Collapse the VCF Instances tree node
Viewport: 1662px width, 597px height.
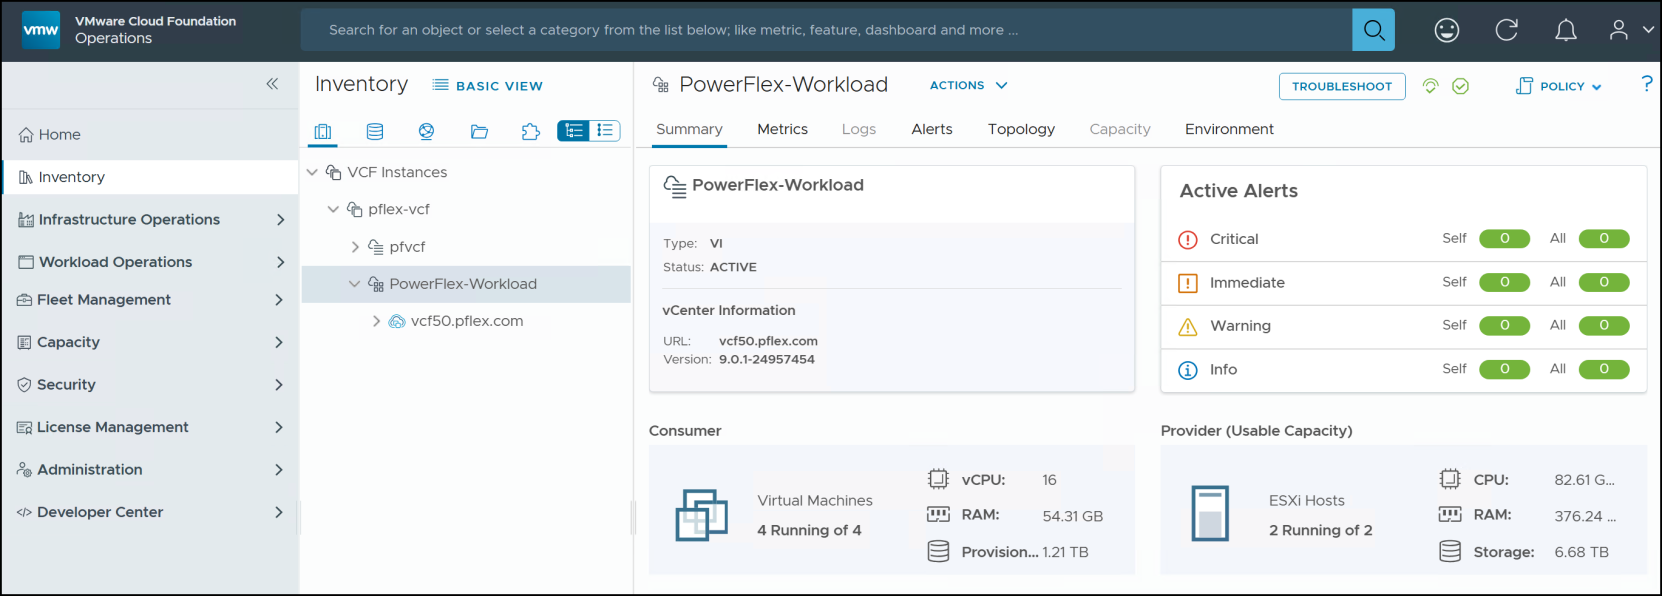pyautogui.click(x=312, y=172)
